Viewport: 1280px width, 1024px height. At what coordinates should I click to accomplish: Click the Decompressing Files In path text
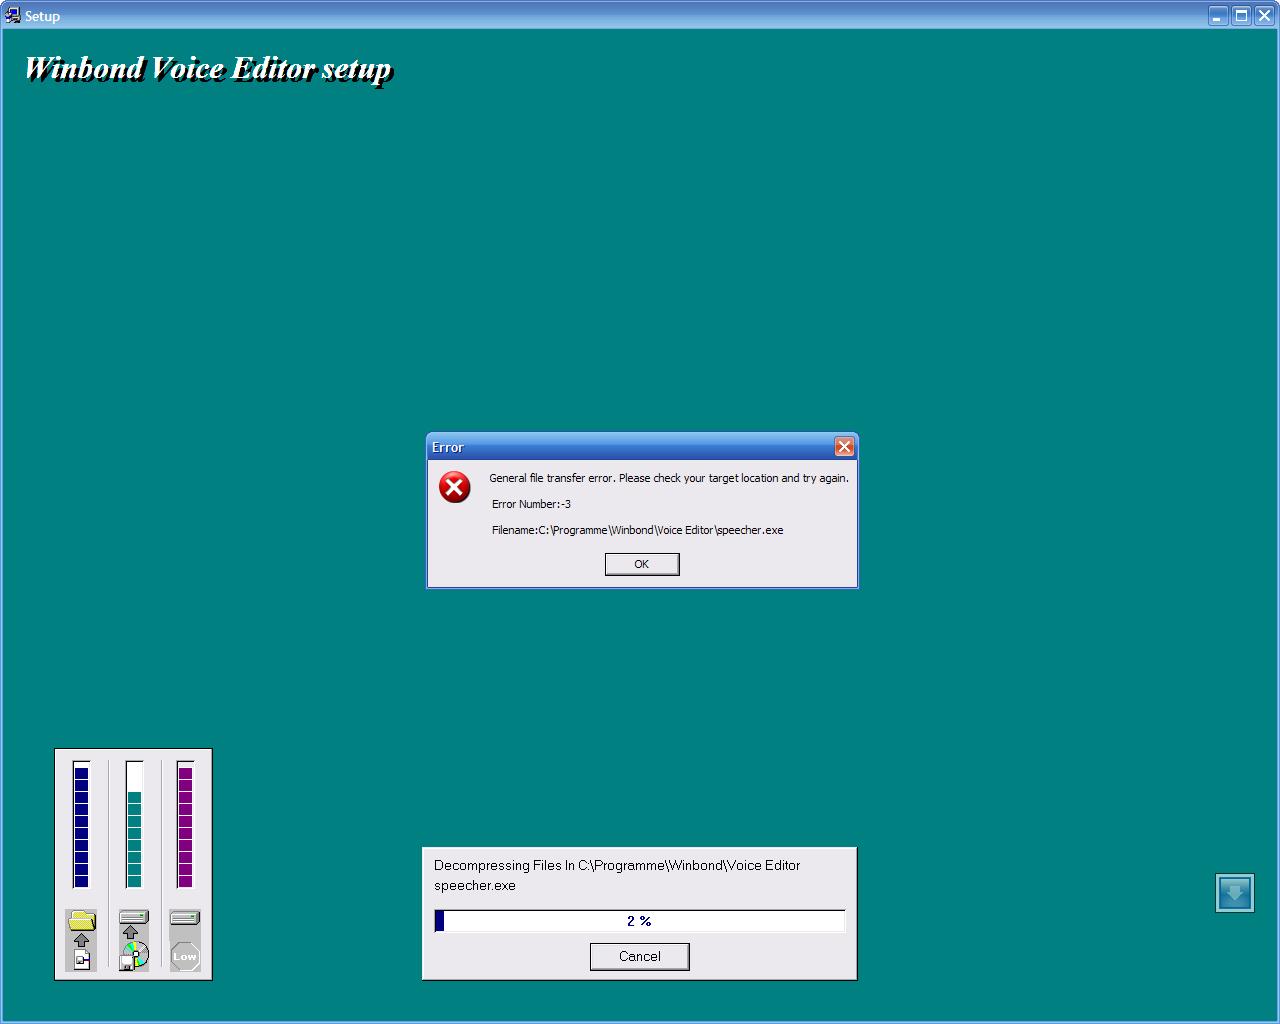(617, 865)
